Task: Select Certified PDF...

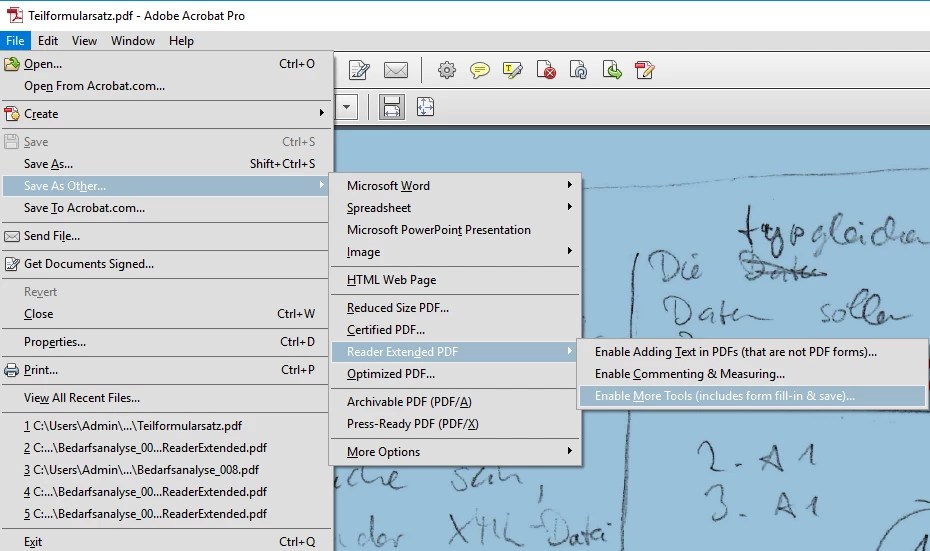Action: (455, 330)
